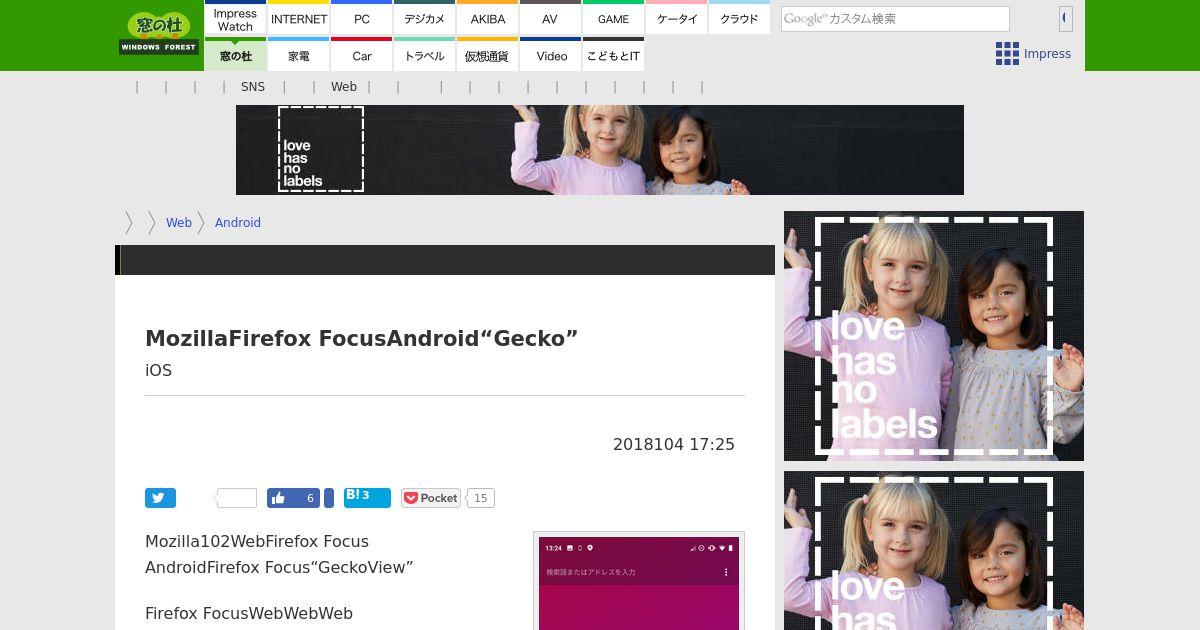
Task: Open the Web category in the sub-navigation
Action: (344, 87)
